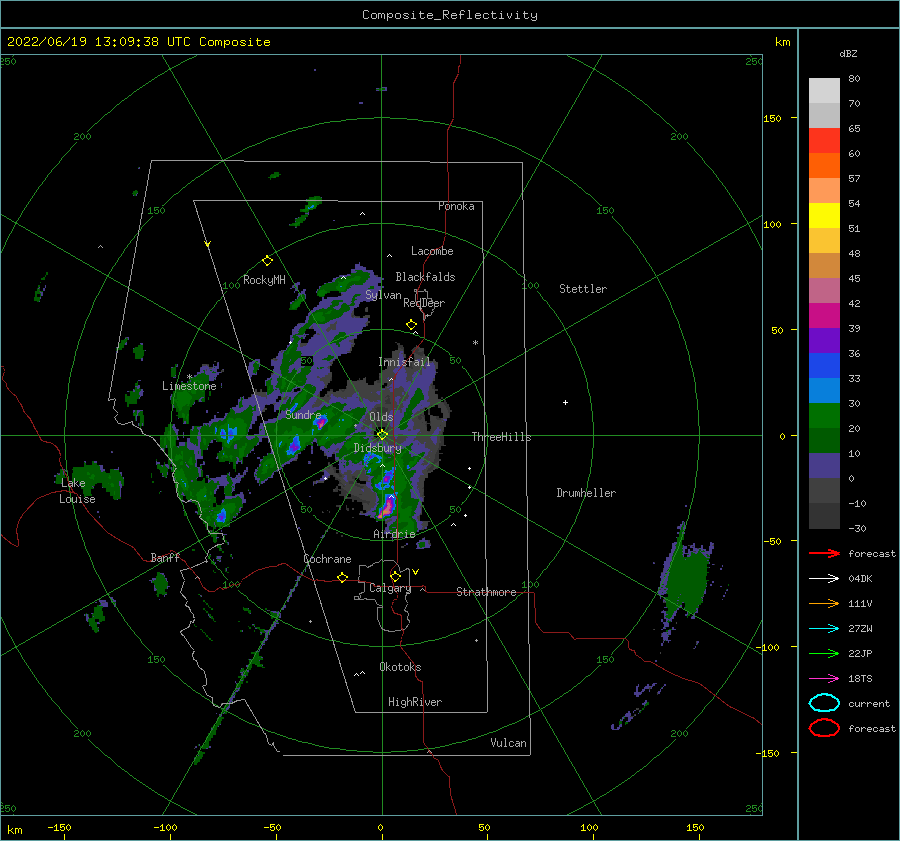Click the Composite_Reflectivity title
The width and height of the screenshot is (900, 841).
[449, 15]
